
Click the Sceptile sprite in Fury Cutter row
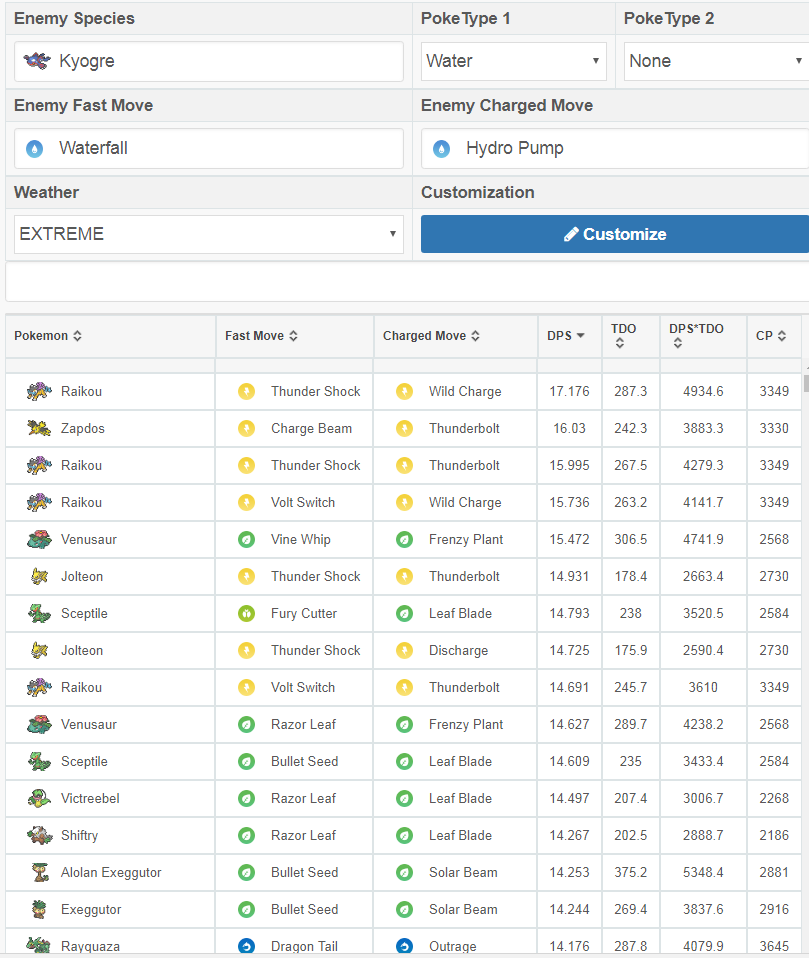[39, 613]
